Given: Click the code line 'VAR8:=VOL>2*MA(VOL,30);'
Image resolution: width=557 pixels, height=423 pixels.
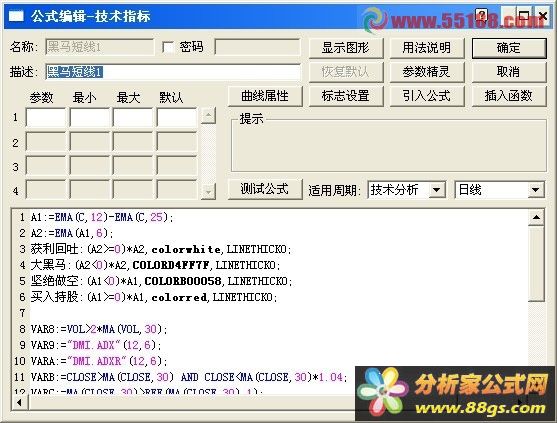Looking at the screenshot, I should [99, 329].
